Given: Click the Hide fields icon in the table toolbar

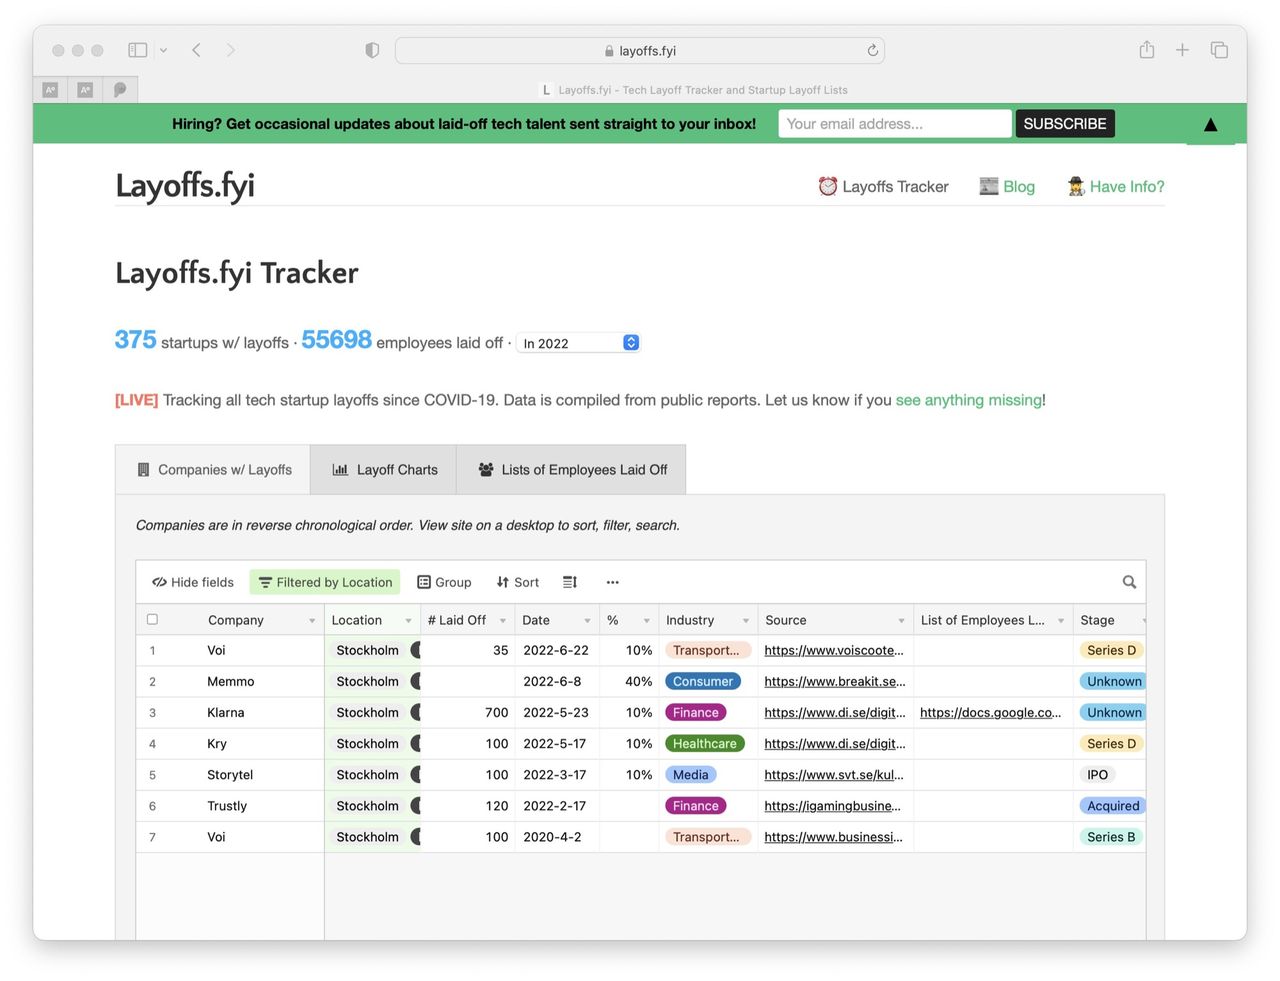Looking at the screenshot, I should [159, 581].
